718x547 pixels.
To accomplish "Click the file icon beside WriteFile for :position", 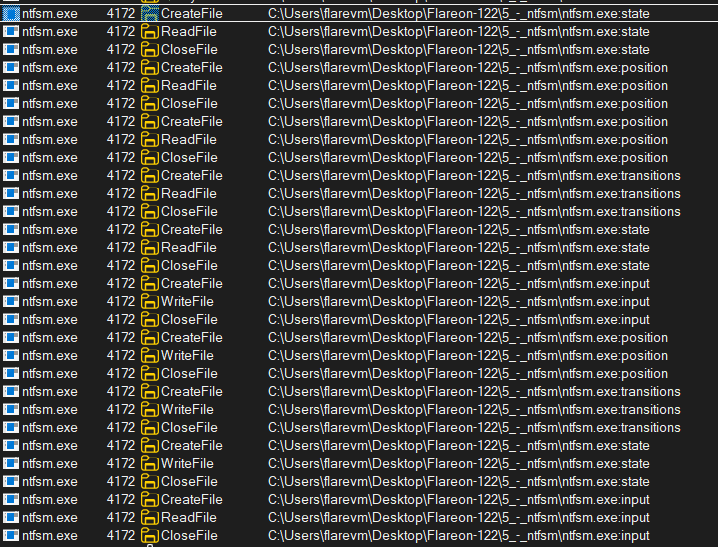I will pyautogui.click(x=150, y=356).
